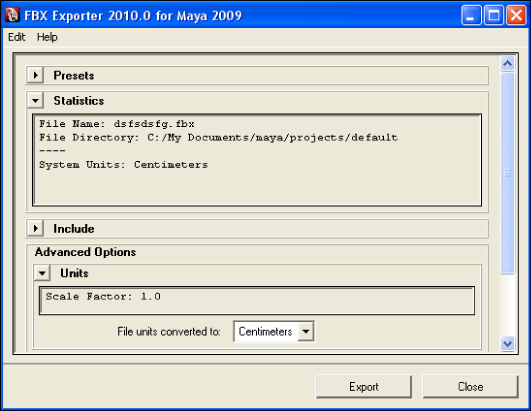Open the Help menu
The width and height of the screenshot is (531, 411).
(x=47, y=37)
